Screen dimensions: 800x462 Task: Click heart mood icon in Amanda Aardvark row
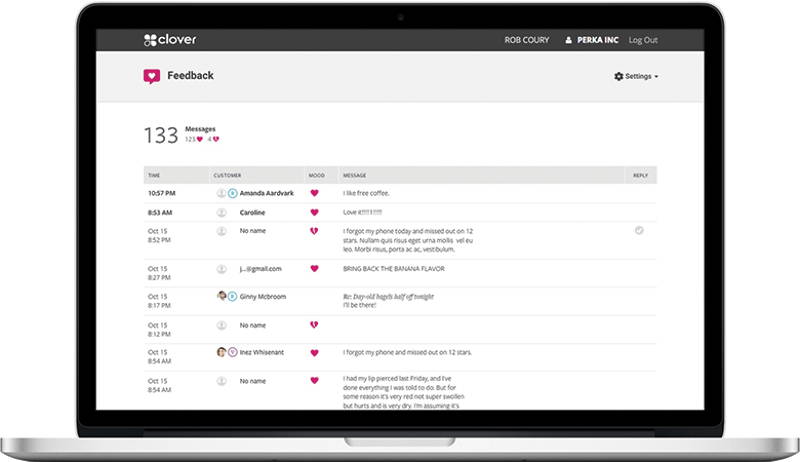click(314, 193)
